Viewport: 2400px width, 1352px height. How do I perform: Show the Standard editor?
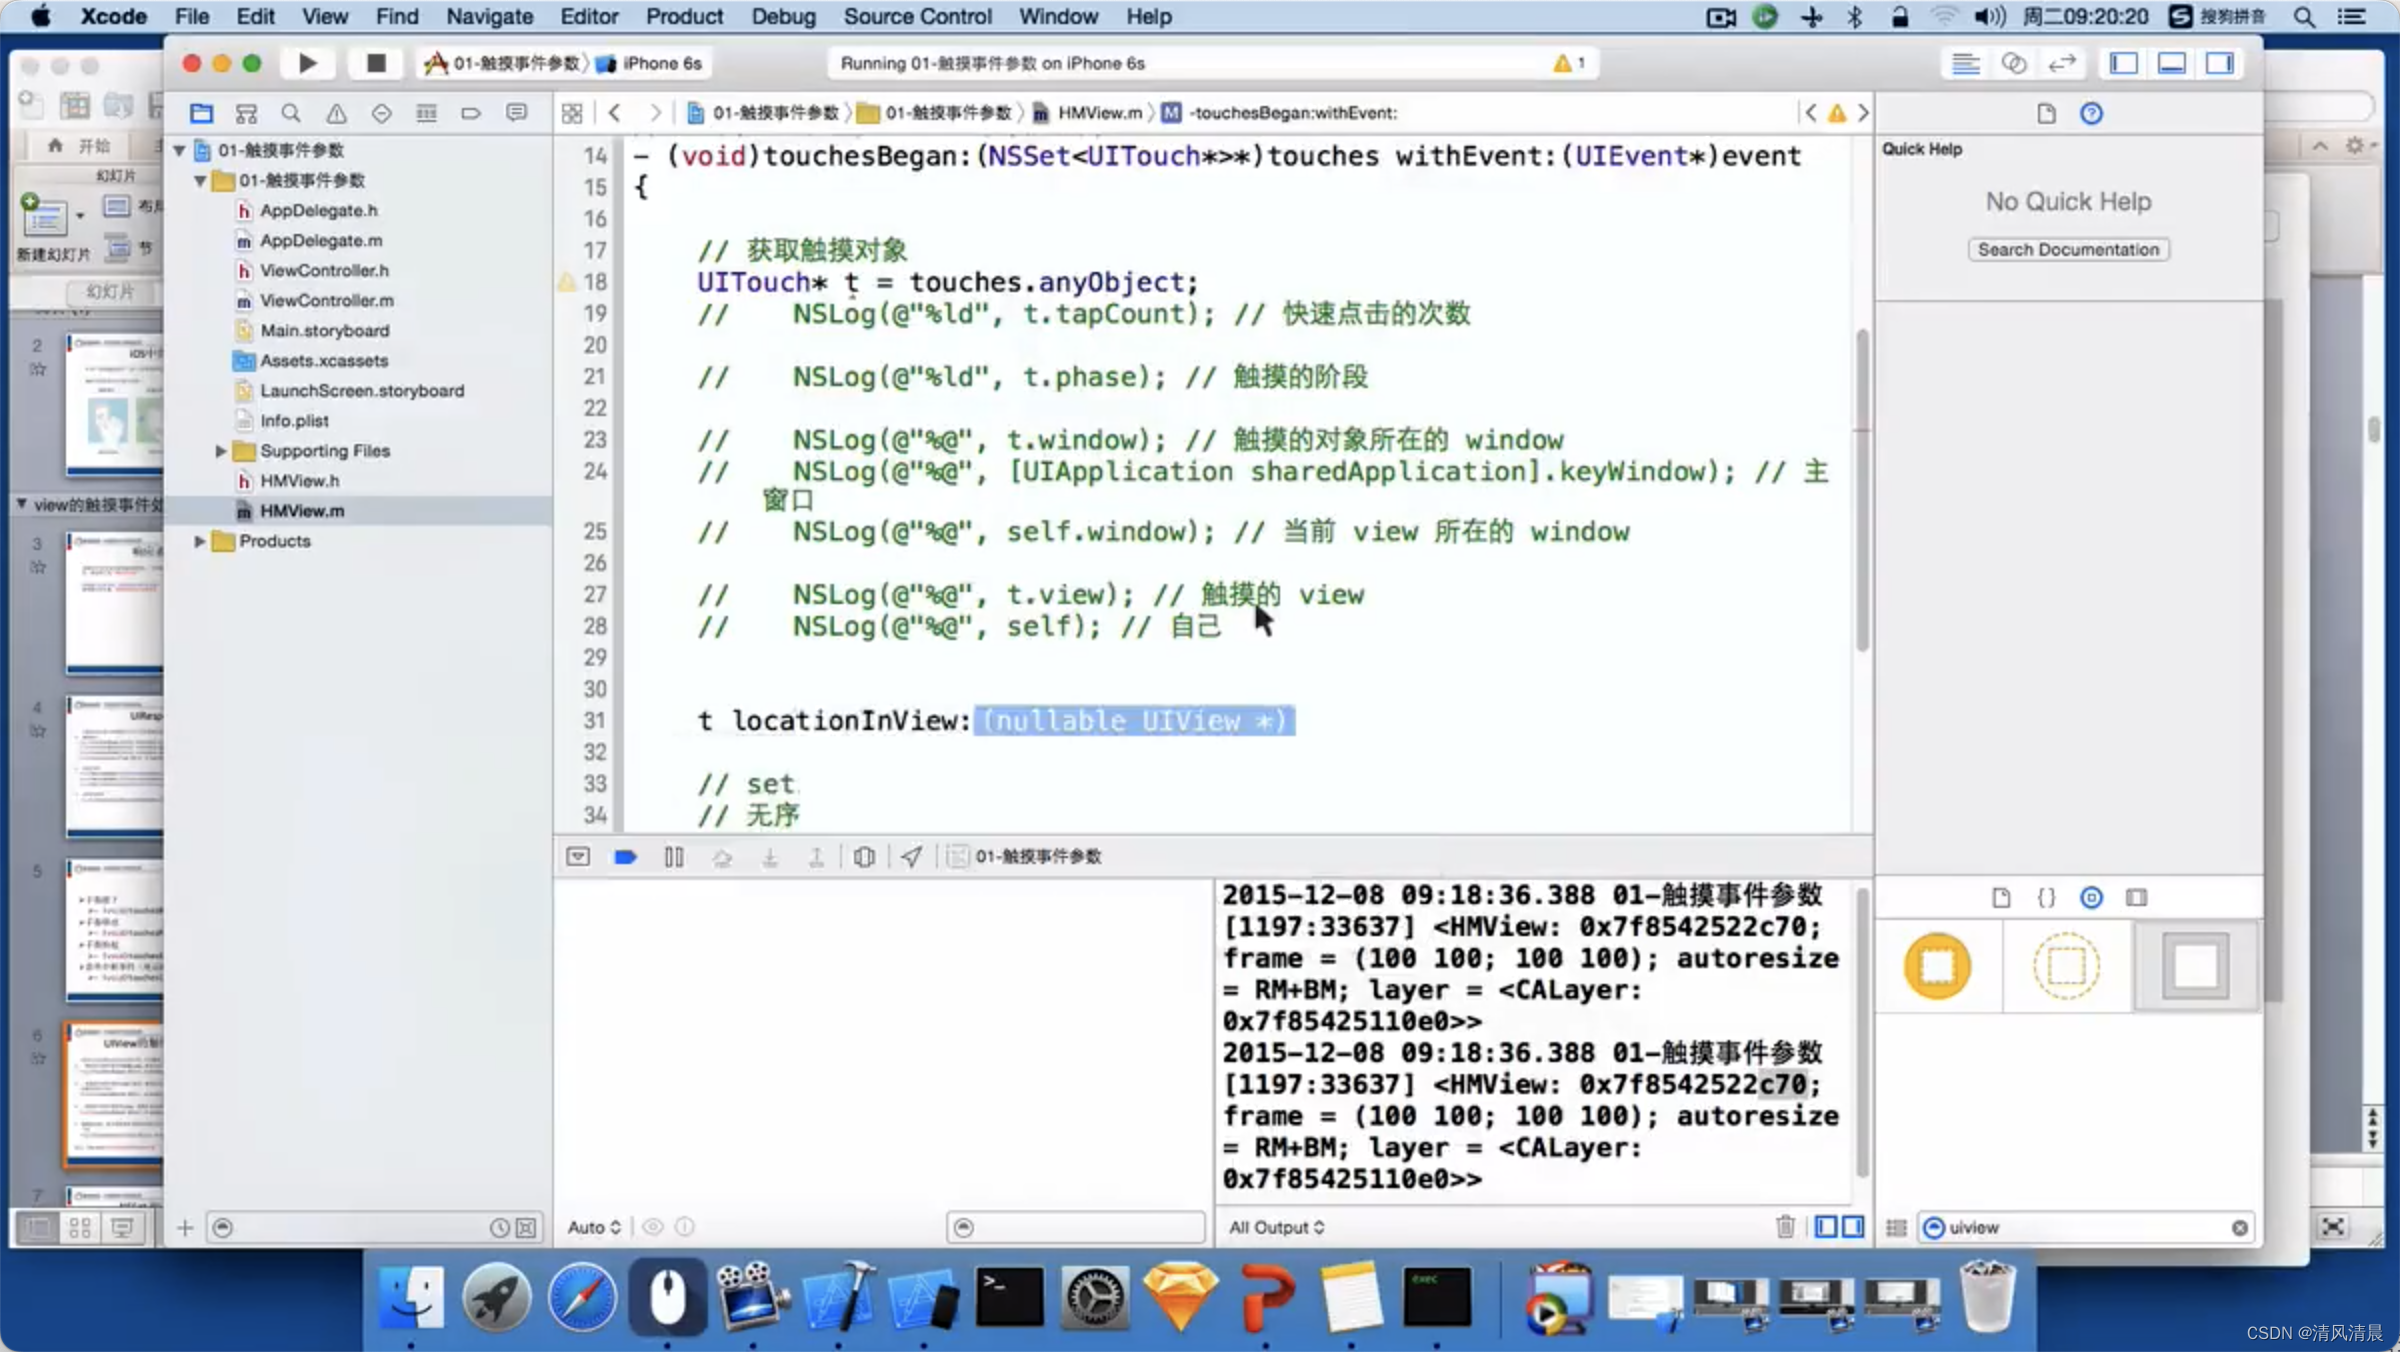pos(1966,64)
